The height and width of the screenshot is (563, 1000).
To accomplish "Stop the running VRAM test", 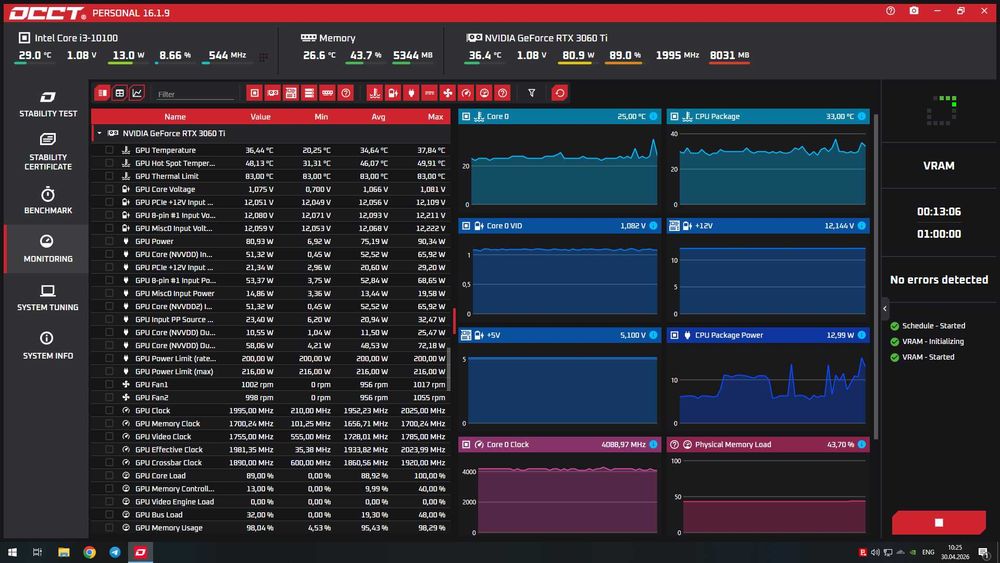I will point(938,522).
